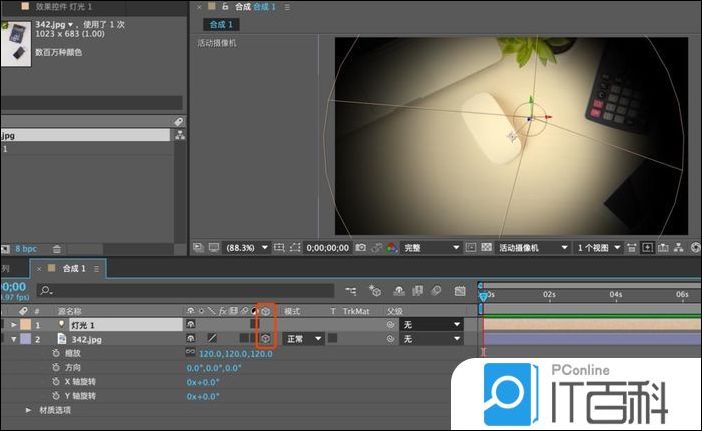Open the project flowchart icon
The image size is (702, 431).
(x=180, y=136)
